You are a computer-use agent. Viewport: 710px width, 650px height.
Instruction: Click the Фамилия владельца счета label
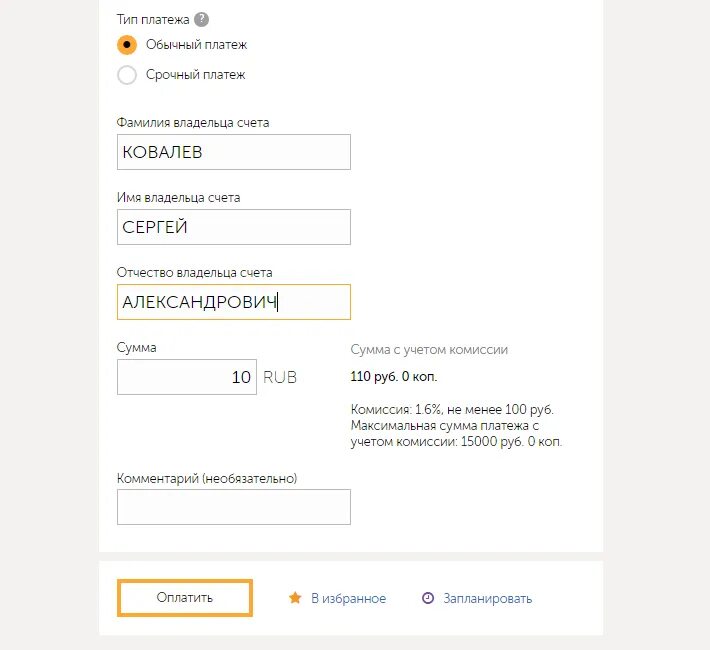(193, 123)
